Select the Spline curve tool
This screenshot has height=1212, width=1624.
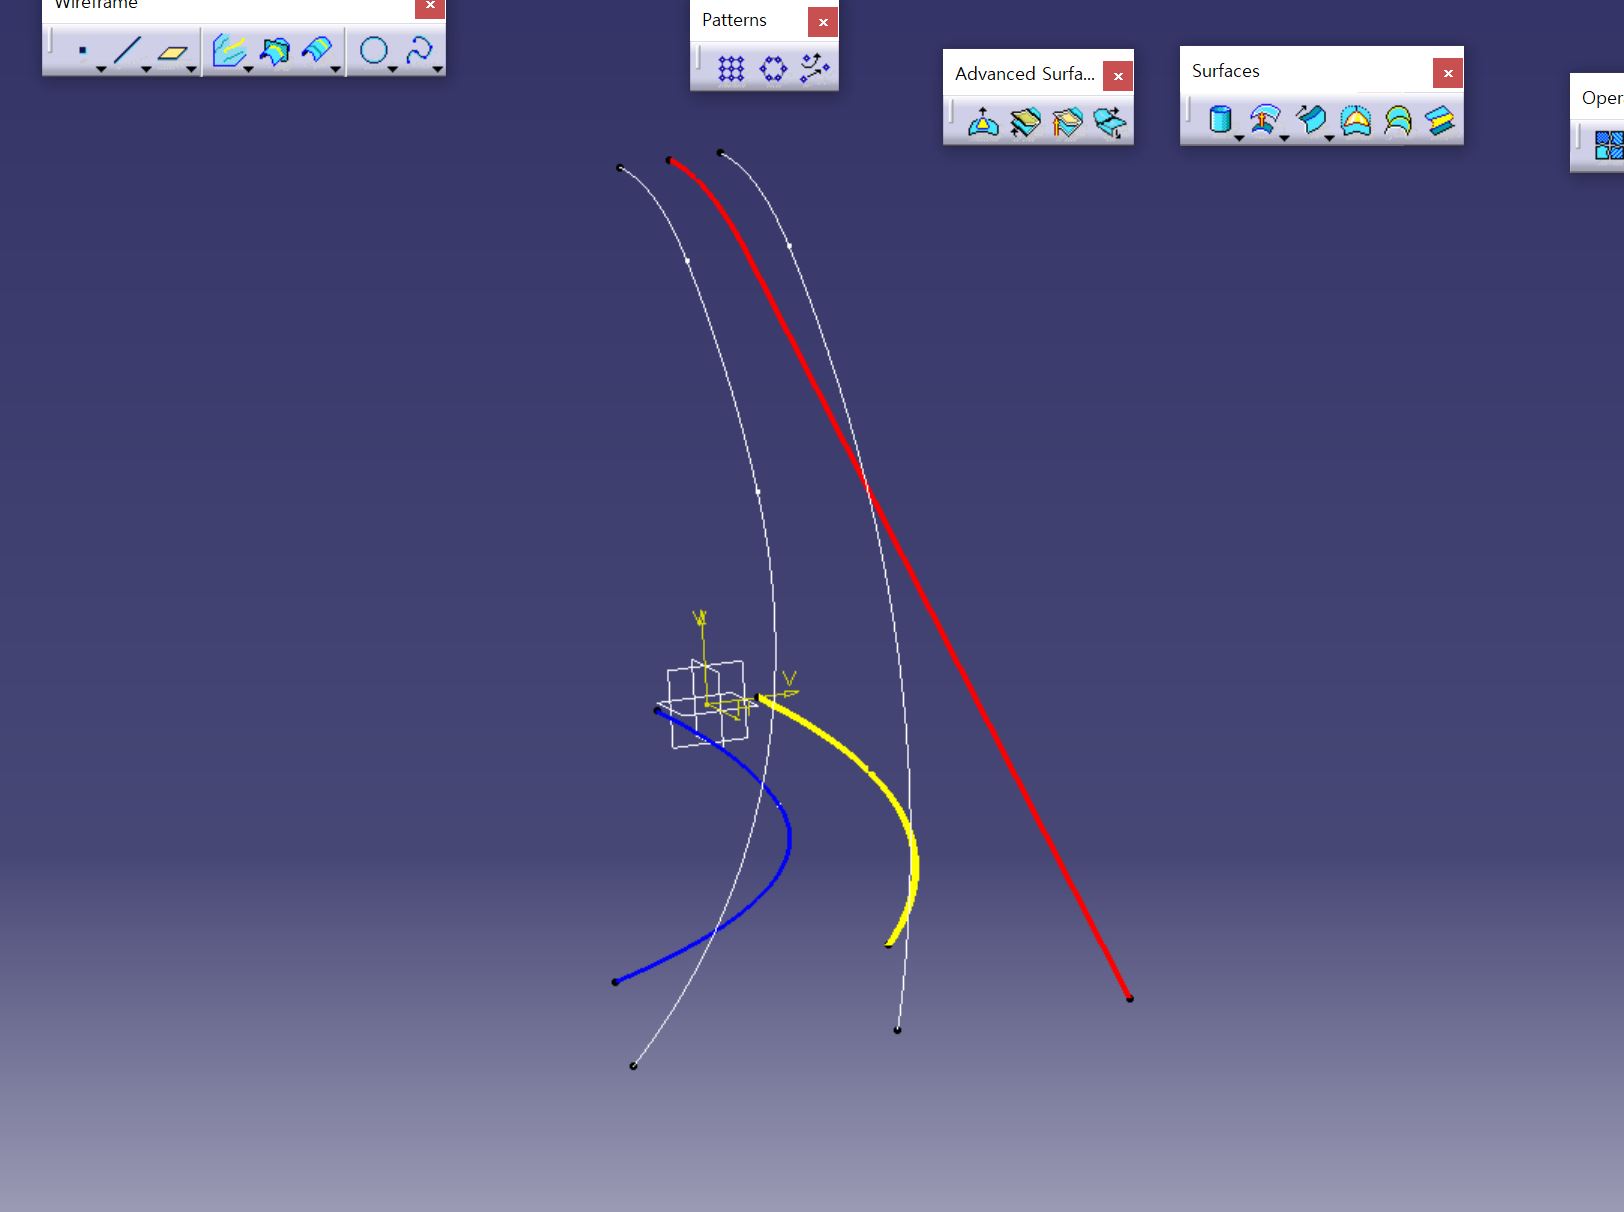(419, 50)
